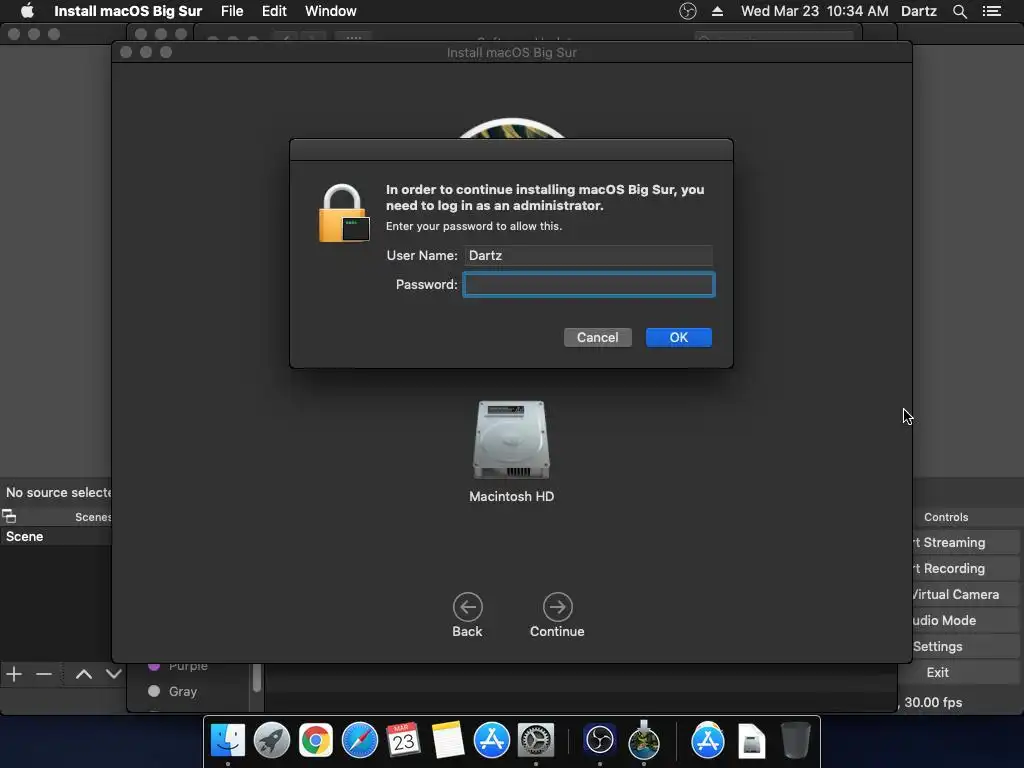Open the document file icon in Dock
Image resolution: width=1024 pixels, height=768 pixels.
pos(752,741)
